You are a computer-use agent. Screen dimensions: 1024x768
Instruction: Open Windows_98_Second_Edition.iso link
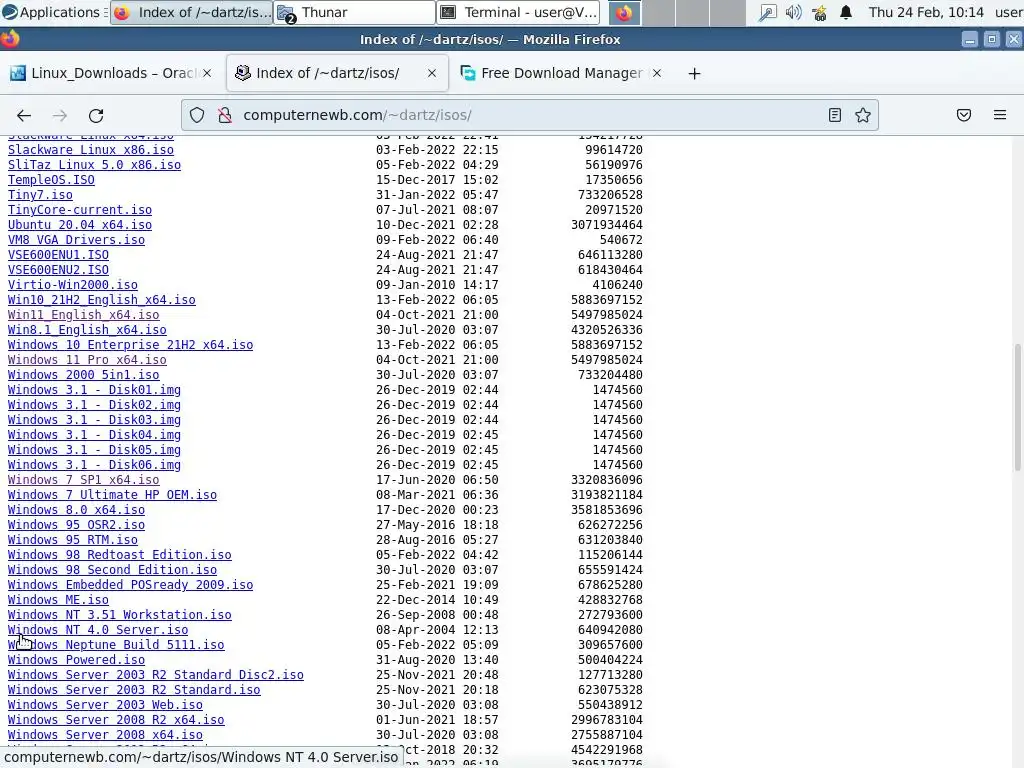point(112,571)
